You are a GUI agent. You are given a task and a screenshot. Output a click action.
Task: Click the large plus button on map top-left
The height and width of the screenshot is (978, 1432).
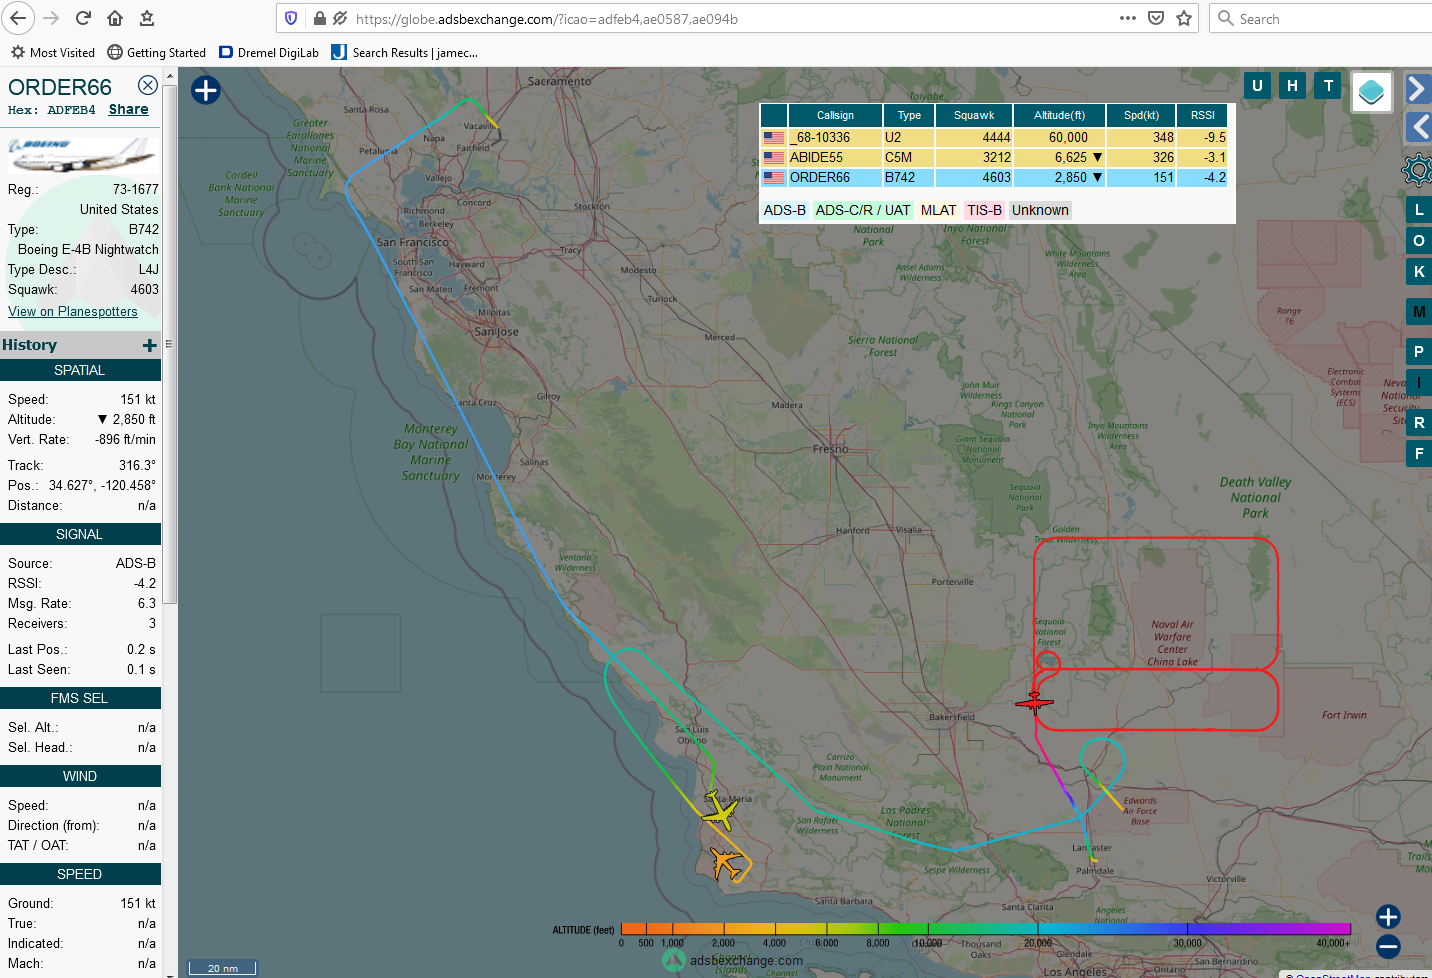205,90
